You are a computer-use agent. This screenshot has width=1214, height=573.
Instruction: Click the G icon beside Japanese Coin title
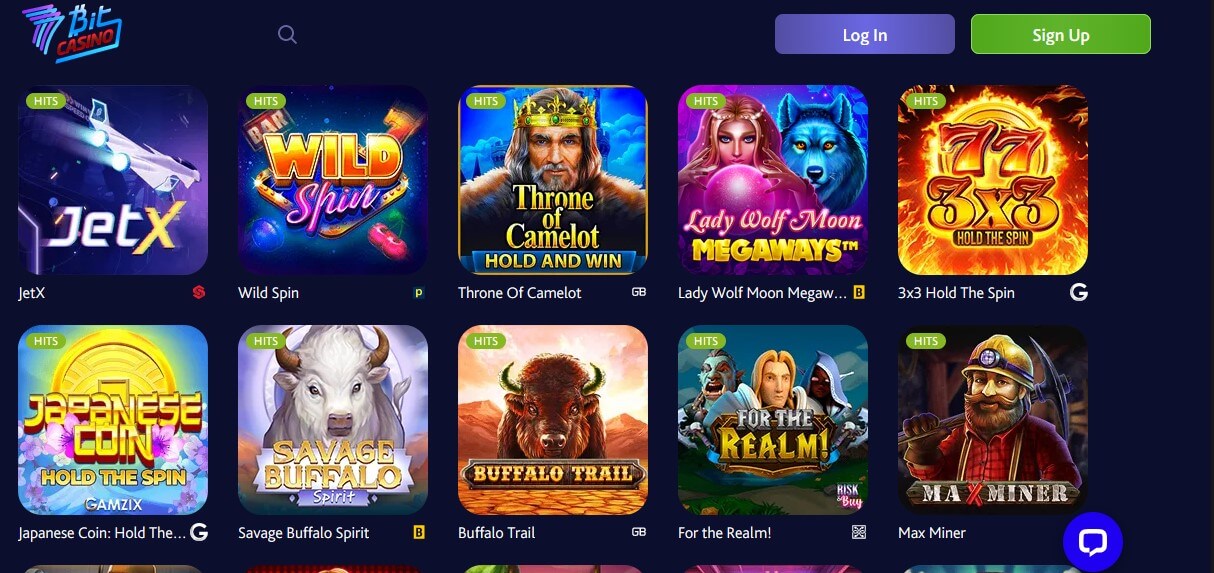[x=199, y=533]
